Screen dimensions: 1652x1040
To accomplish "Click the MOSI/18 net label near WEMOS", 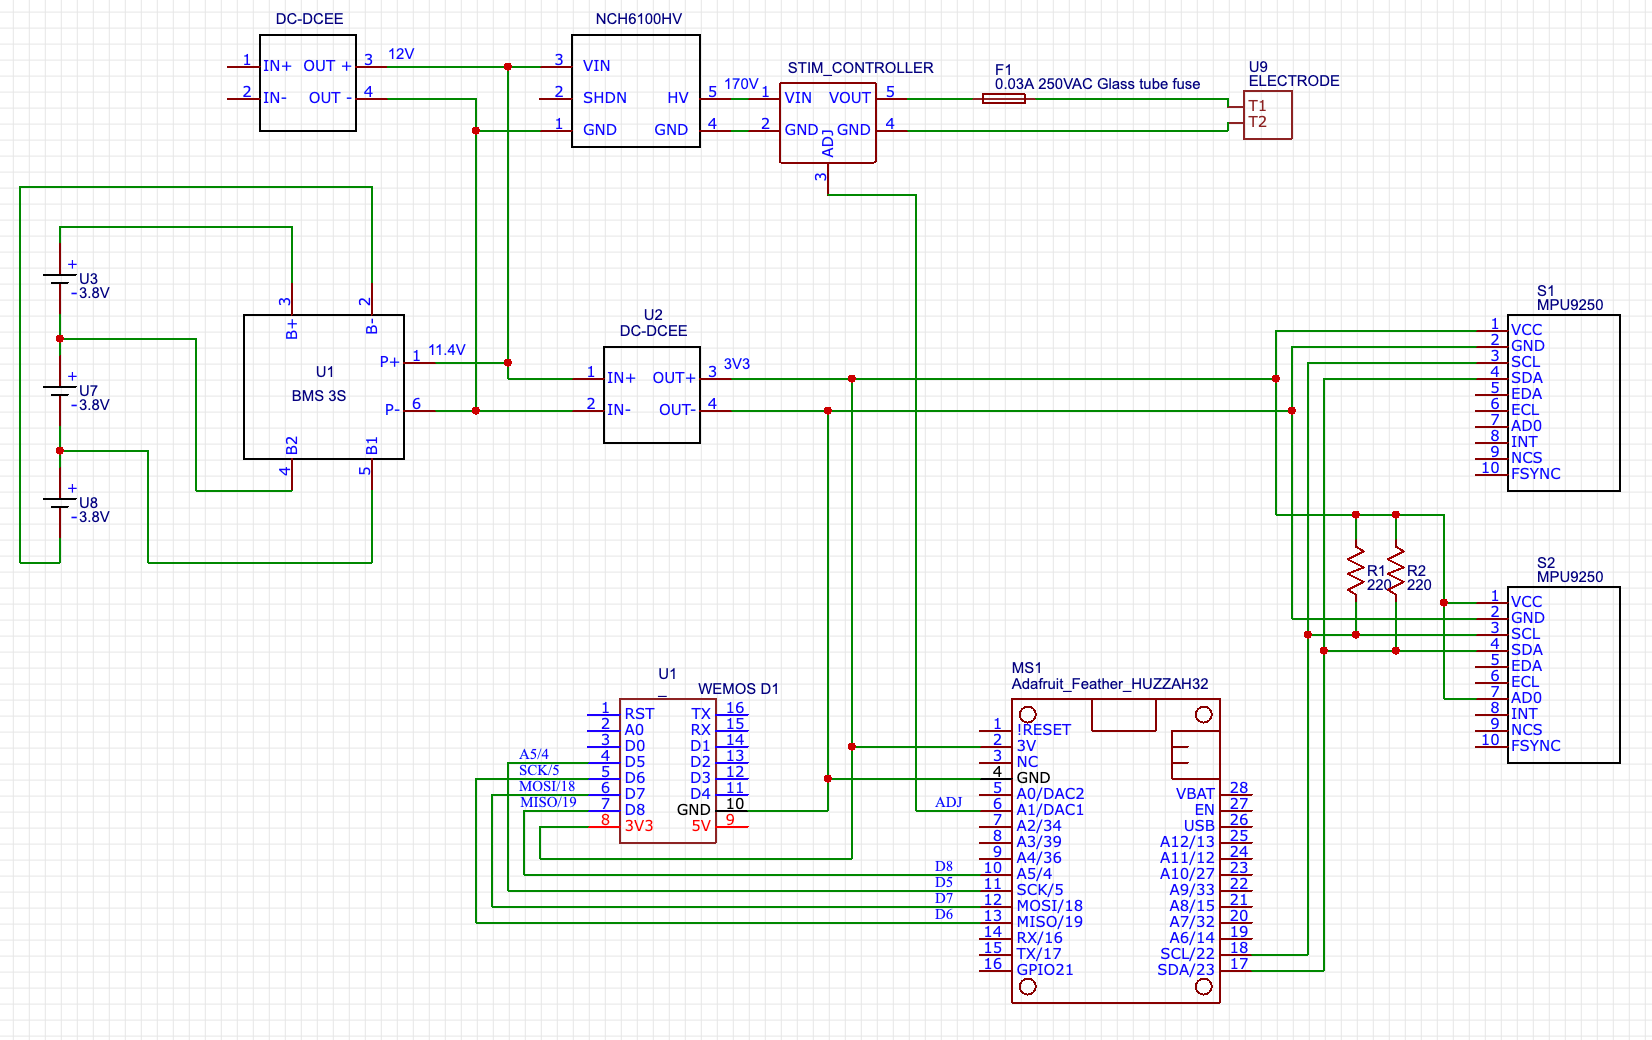I will coord(547,786).
